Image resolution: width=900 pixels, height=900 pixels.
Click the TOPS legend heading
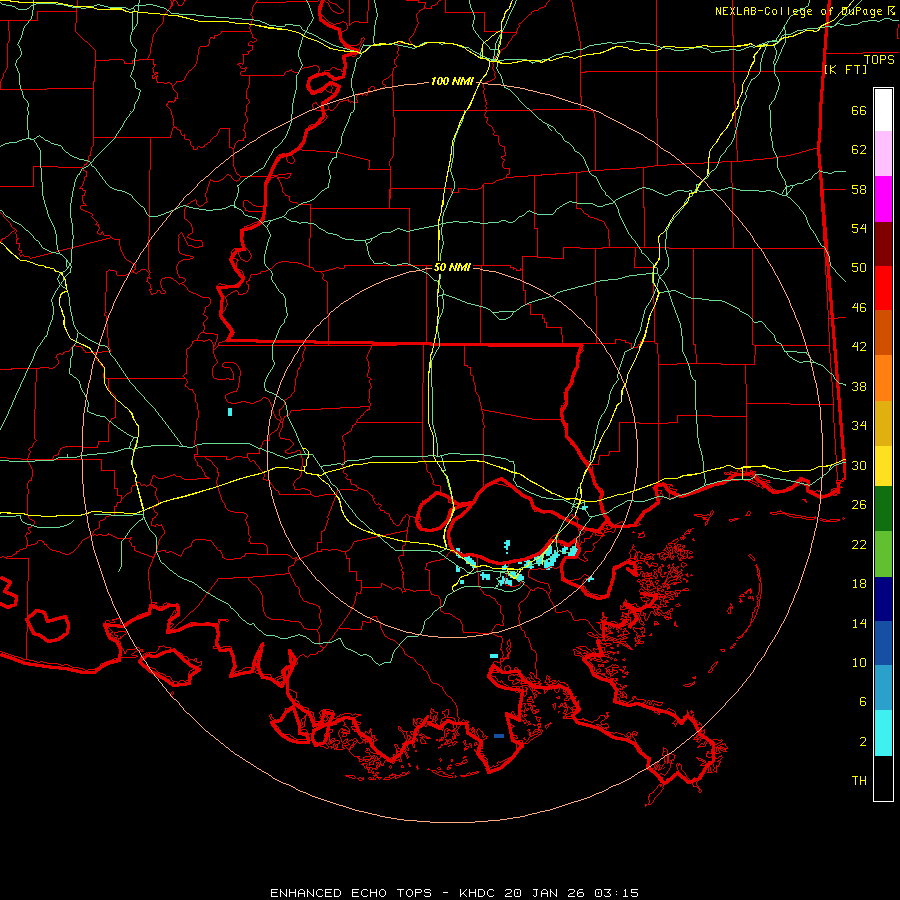click(879, 60)
